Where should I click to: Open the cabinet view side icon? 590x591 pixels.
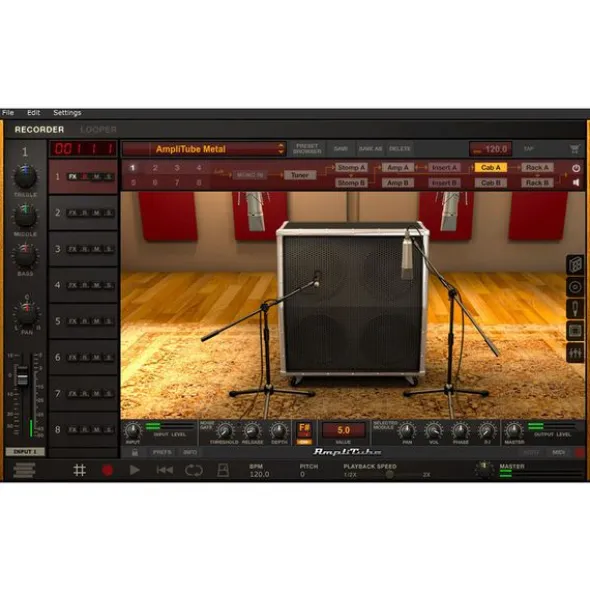pyautogui.click(x=575, y=264)
